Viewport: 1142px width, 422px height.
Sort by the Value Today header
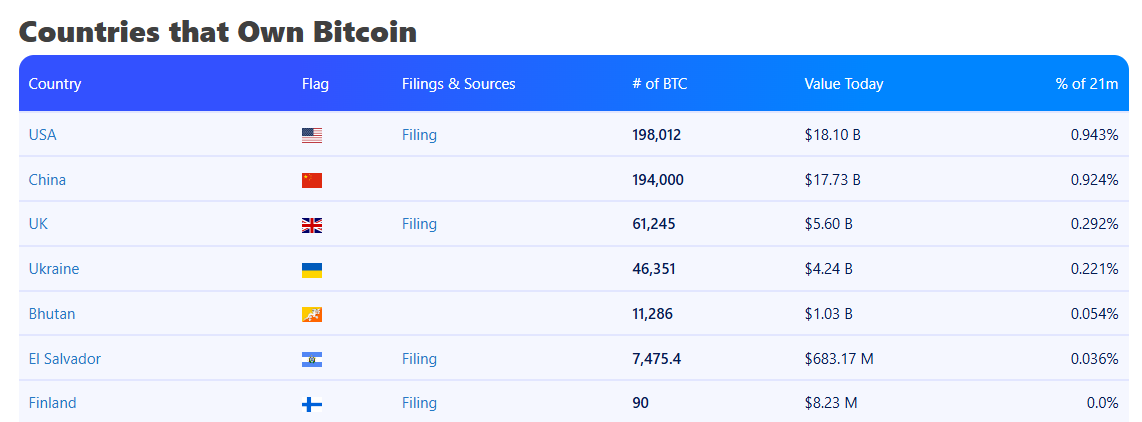(x=844, y=84)
